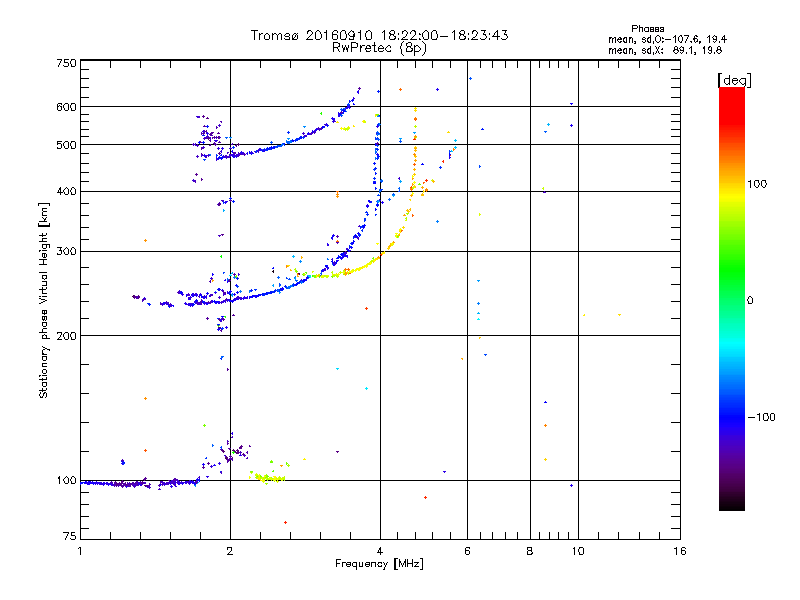
Task: Click the x-axis label 'Frequency [MHz]'
Action: click(379, 564)
